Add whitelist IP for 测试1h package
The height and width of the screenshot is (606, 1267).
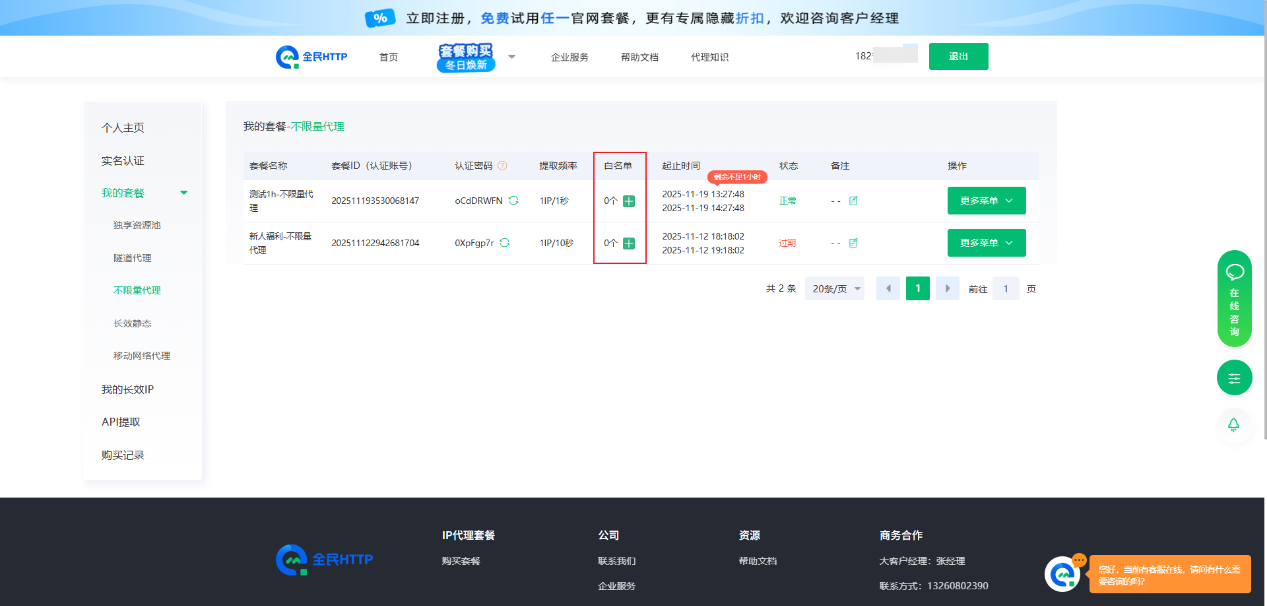[x=629, y=201]
